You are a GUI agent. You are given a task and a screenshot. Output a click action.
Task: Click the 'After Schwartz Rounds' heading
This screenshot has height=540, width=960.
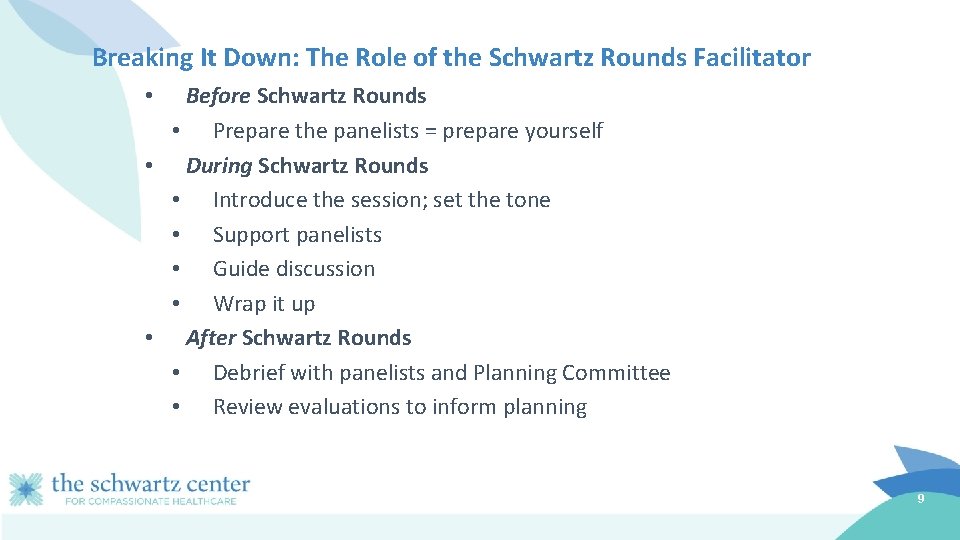click(x=299, y=338)
